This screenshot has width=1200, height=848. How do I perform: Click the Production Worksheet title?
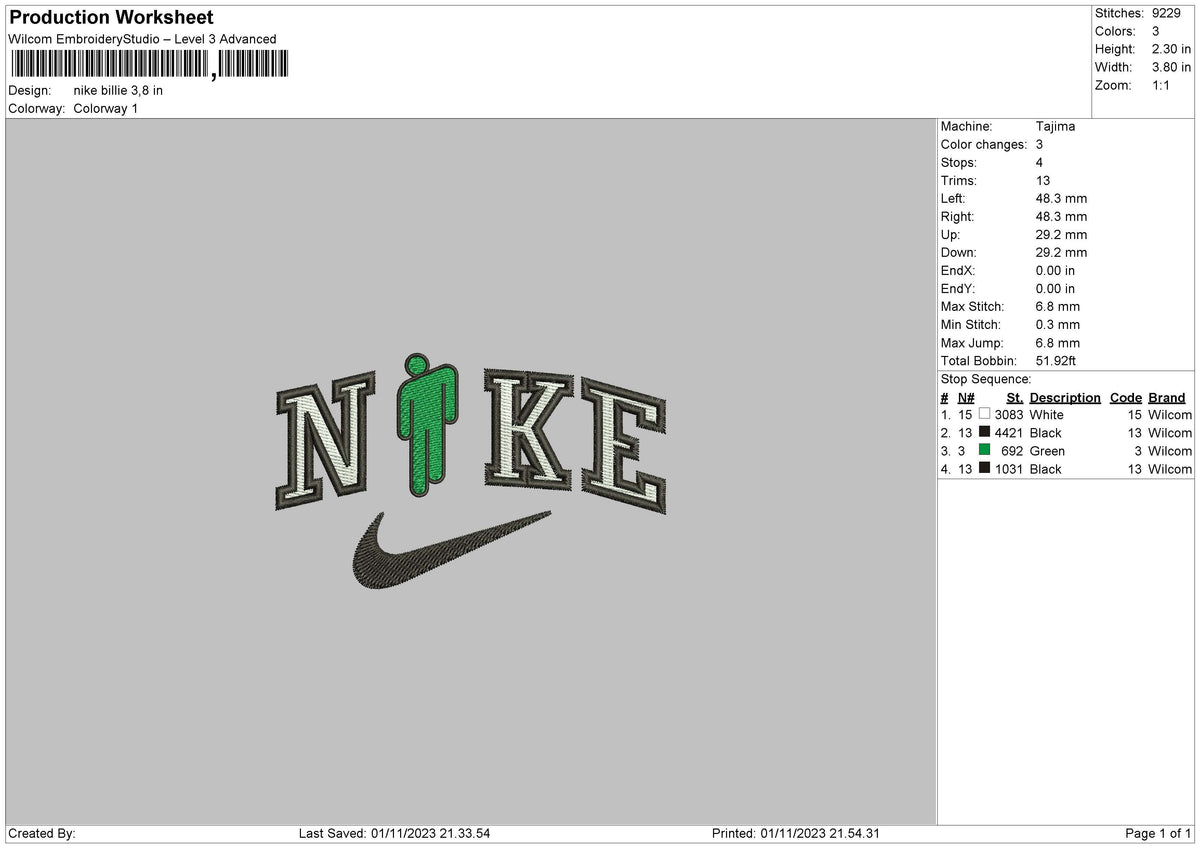click(x=111, y=18)
